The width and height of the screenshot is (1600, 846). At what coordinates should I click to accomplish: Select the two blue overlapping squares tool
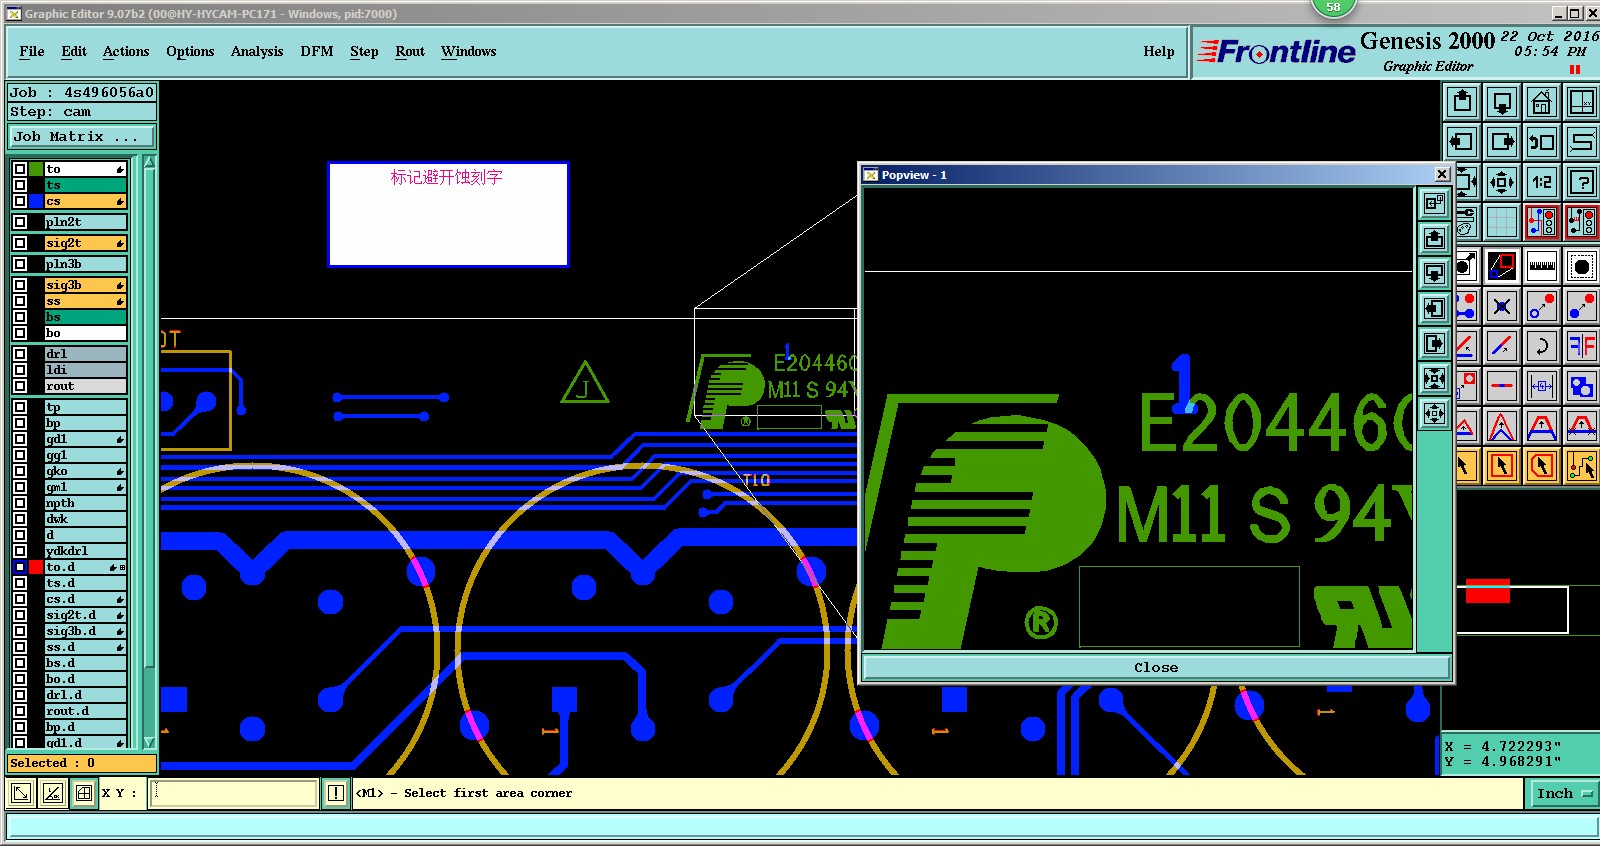point(1582,386)
